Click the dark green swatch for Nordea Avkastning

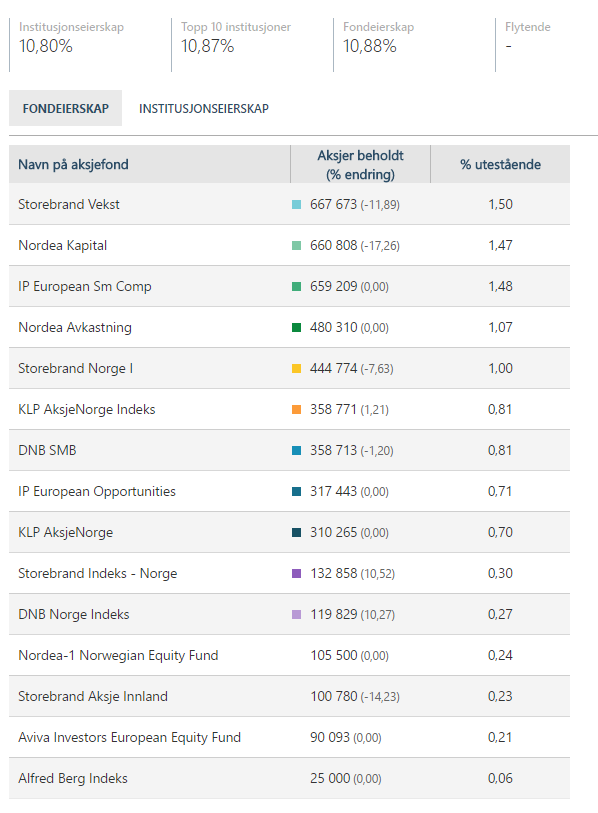[297, 328]
